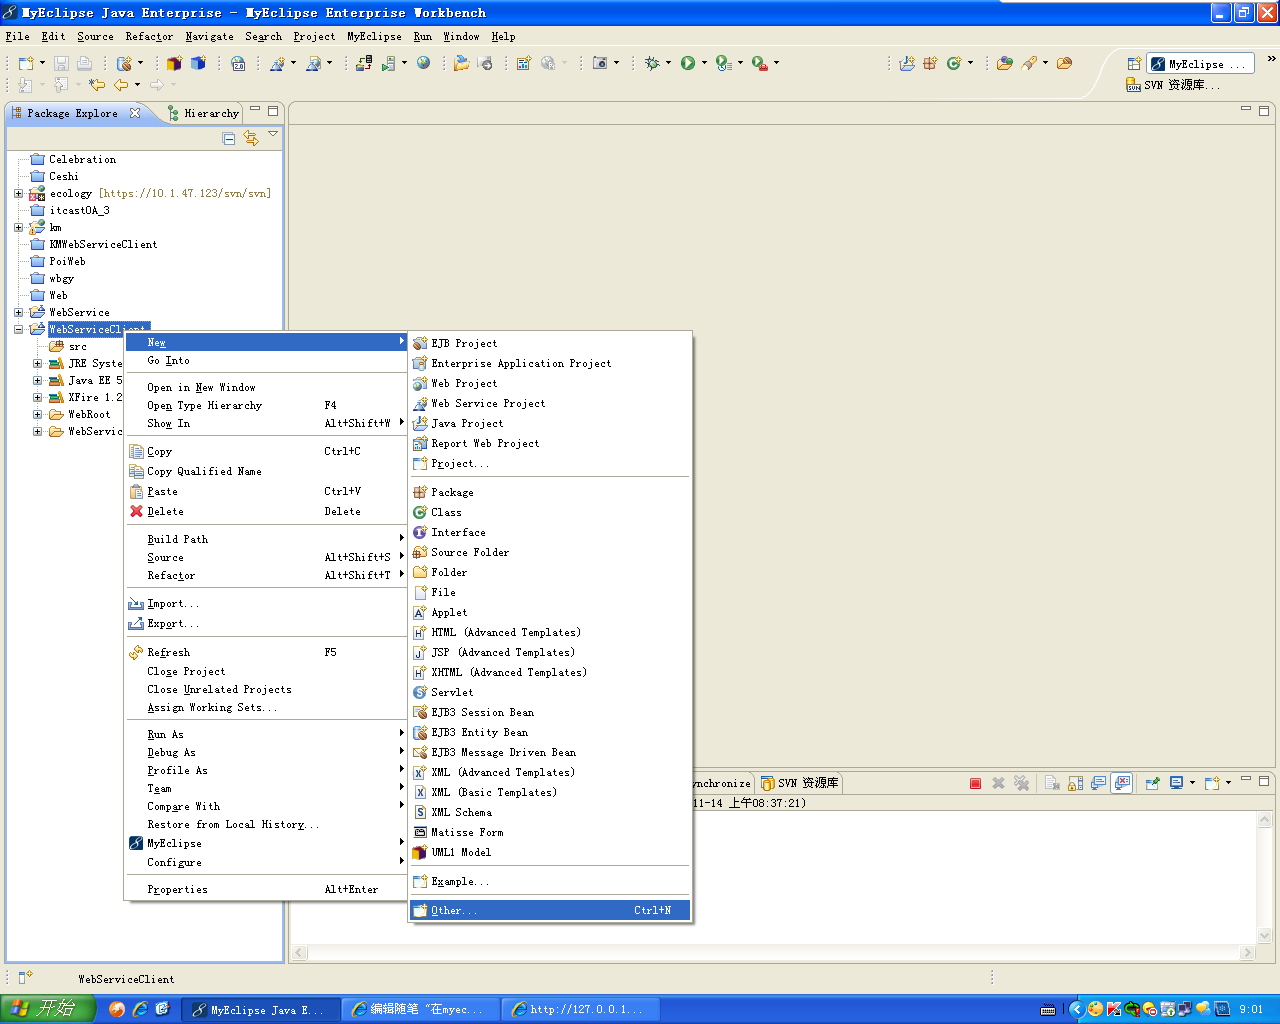
Task: Open dropdown arrow next to Run button
Action: 704,63
